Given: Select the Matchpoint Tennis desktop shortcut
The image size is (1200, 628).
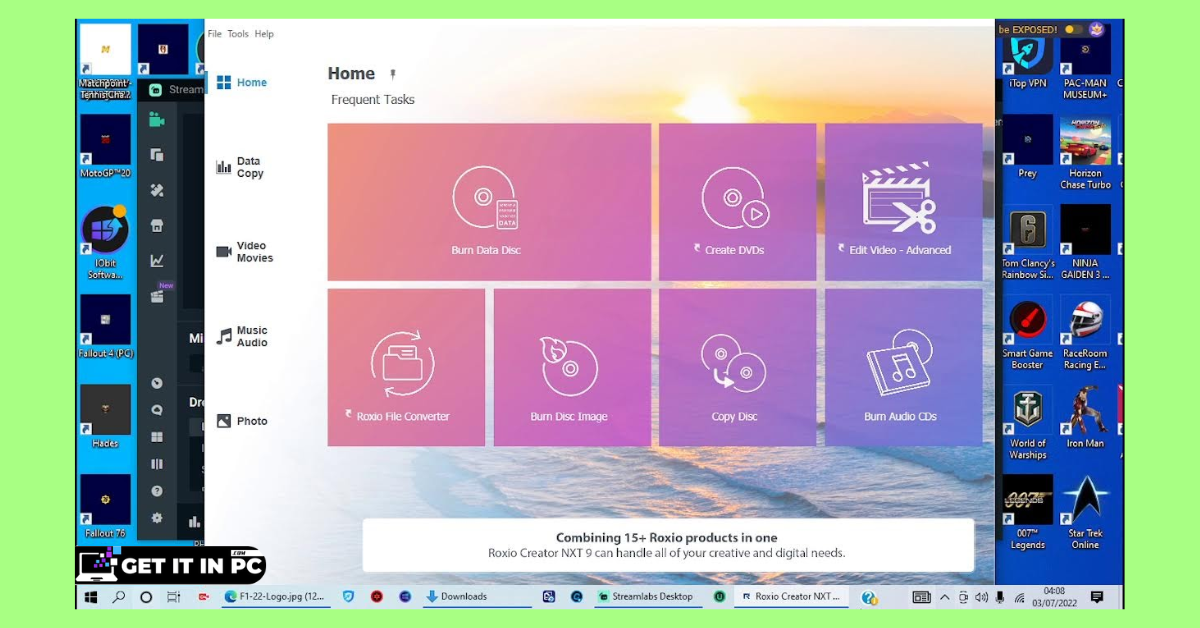Looking at the screenshot, I should (105, 62).
